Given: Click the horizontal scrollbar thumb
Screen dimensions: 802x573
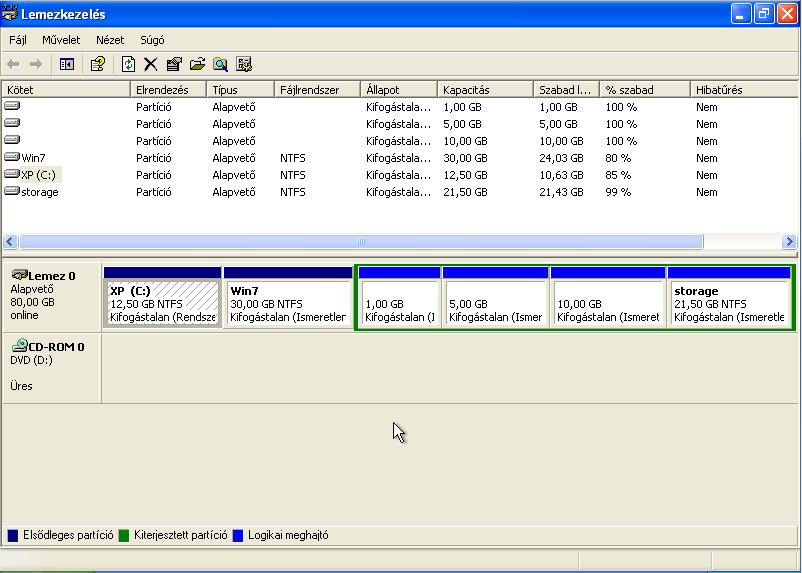Looking at the screenshot, I should (361, 241).
